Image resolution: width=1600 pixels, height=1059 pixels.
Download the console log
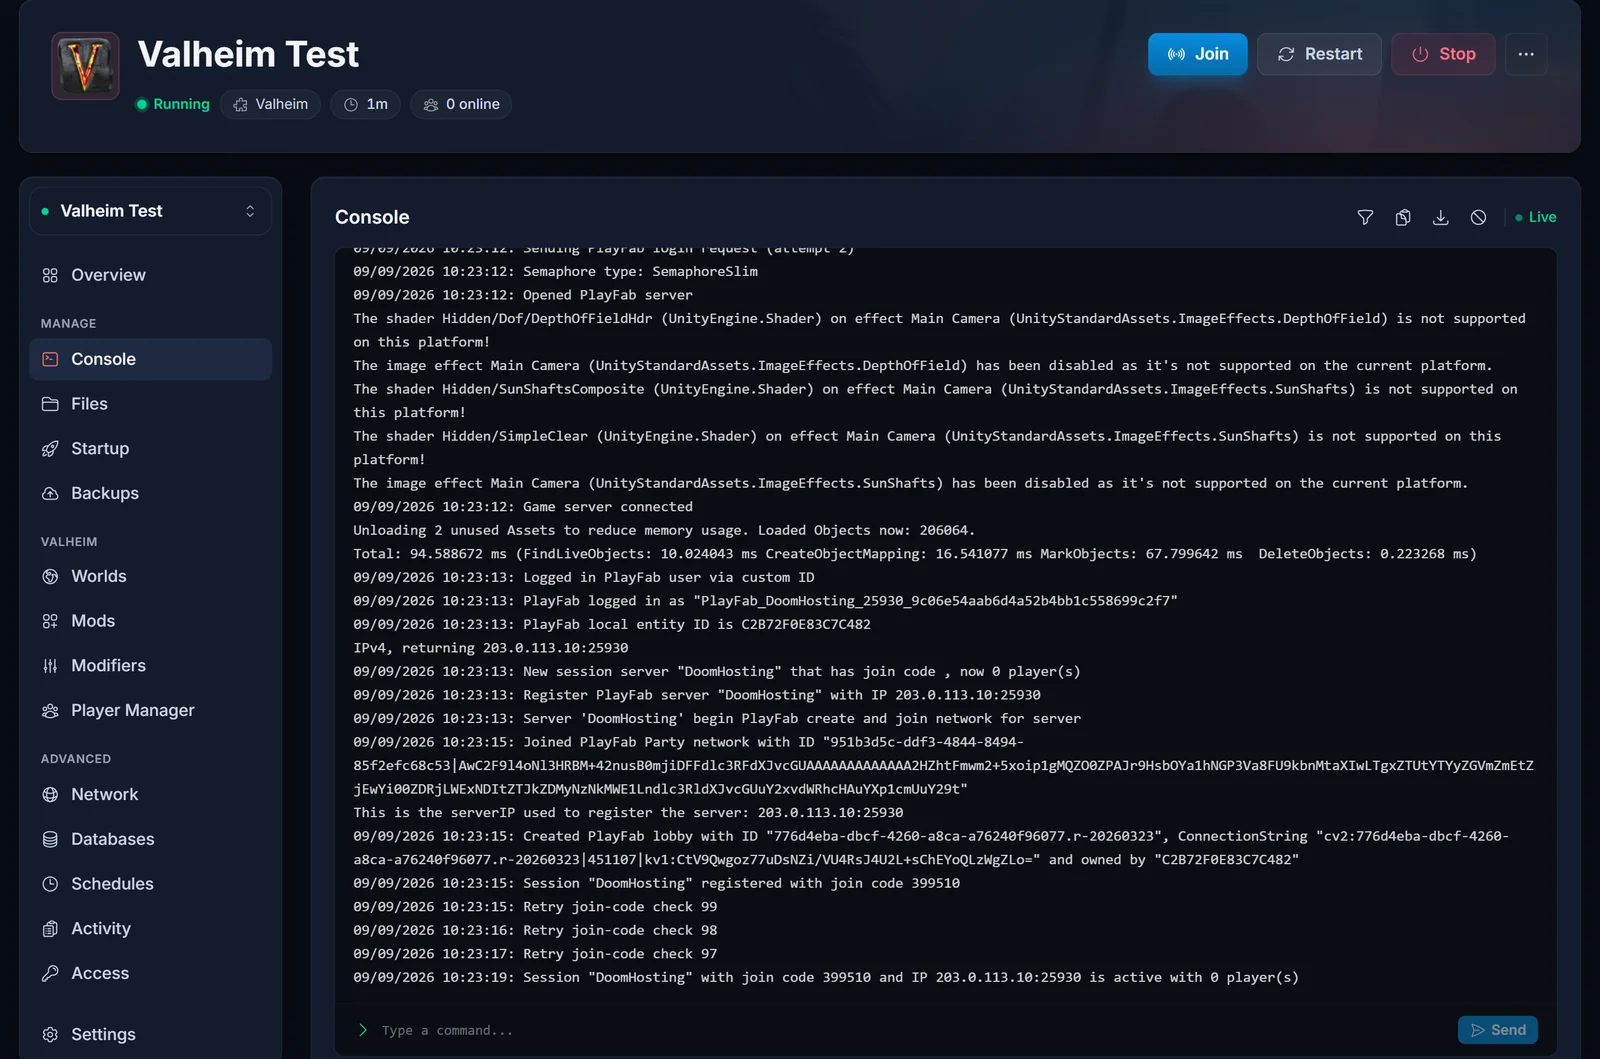click(1440, 217)
